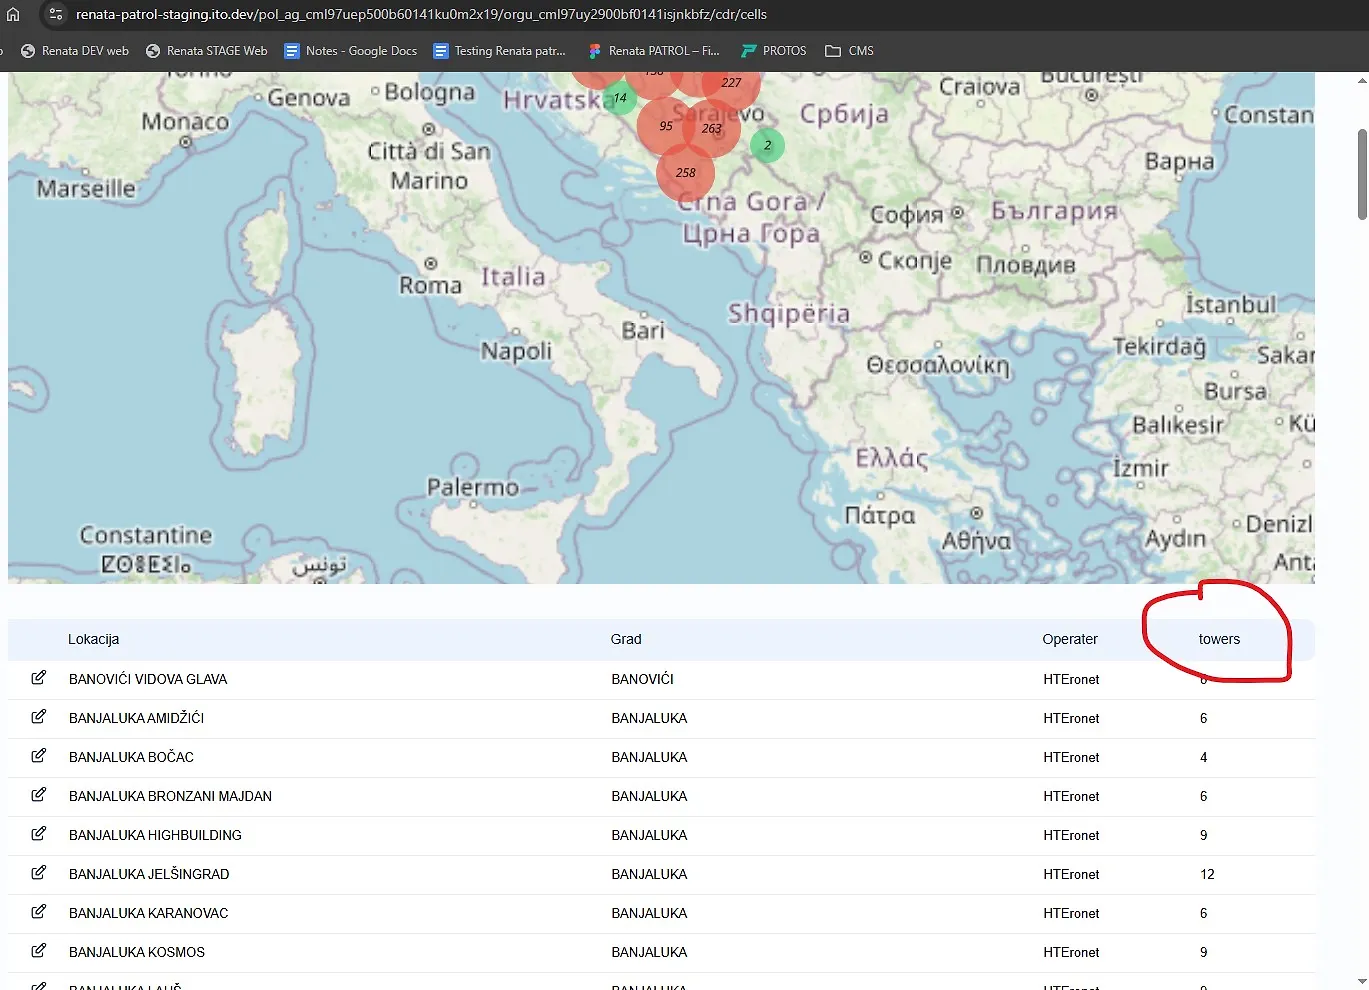The image size is (1369, 990).
Task: Click the browser address bar URL
Action: pyautogui.click(x=421, y=15)
